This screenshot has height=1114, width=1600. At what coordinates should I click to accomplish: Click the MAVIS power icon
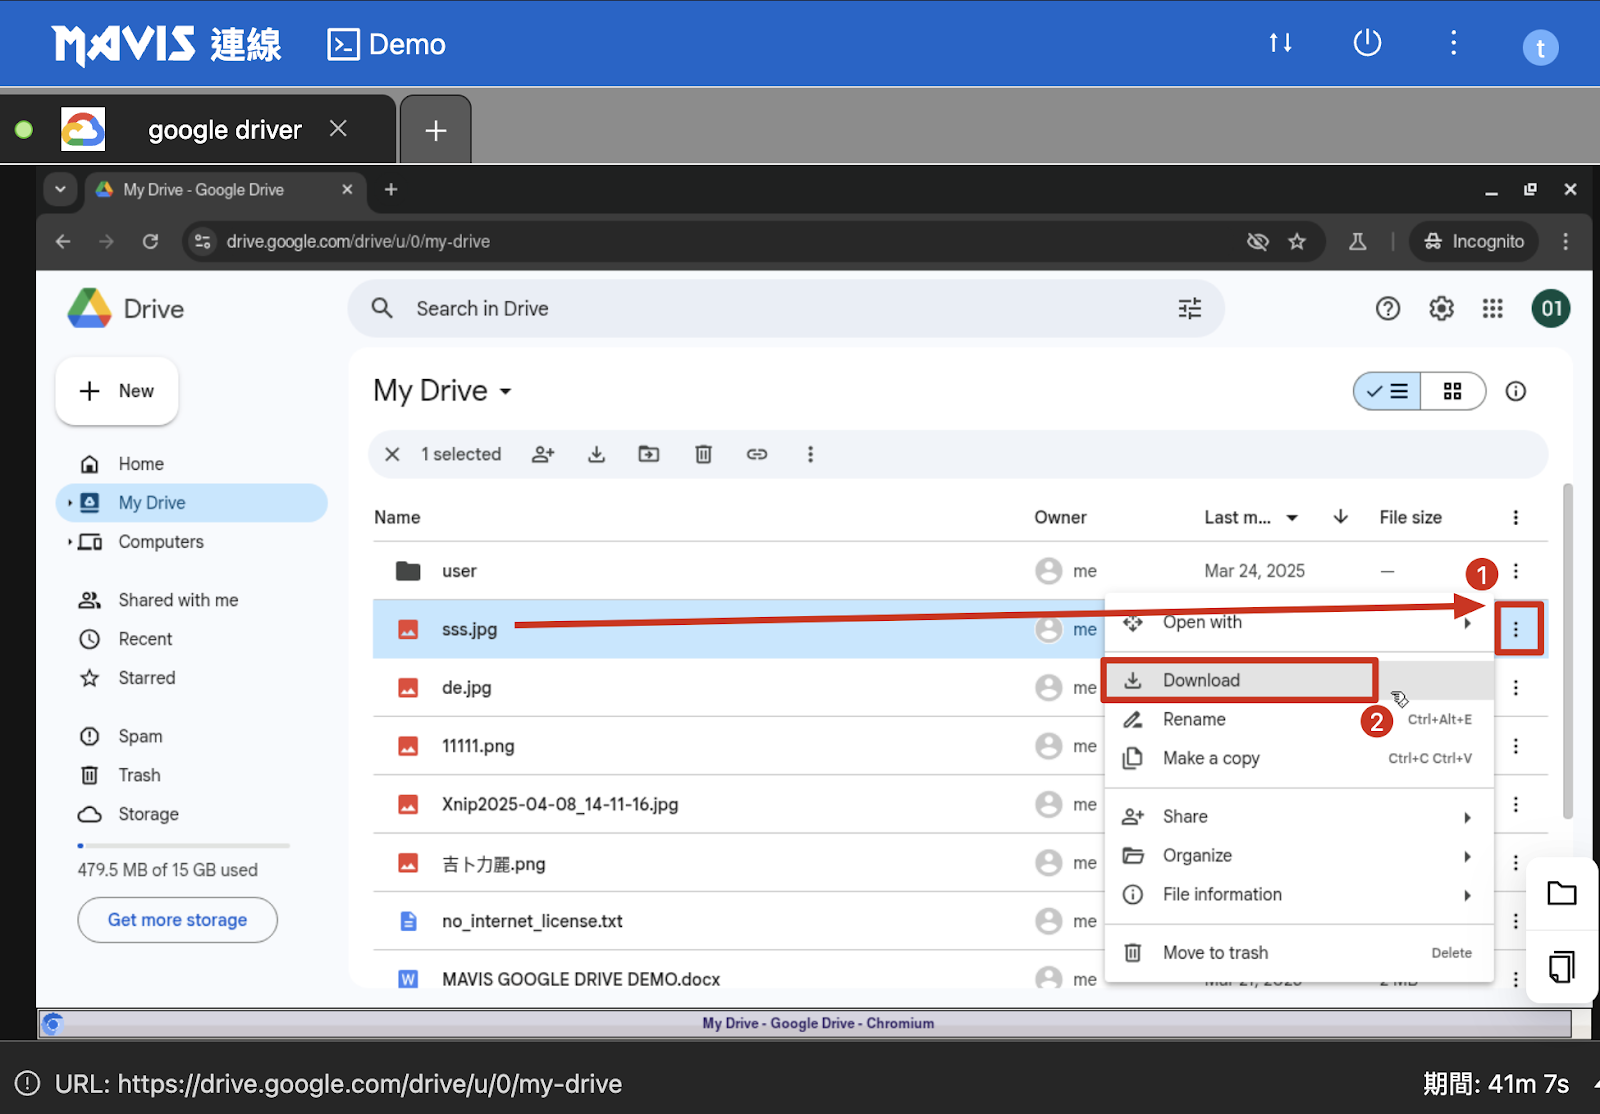1366,43
